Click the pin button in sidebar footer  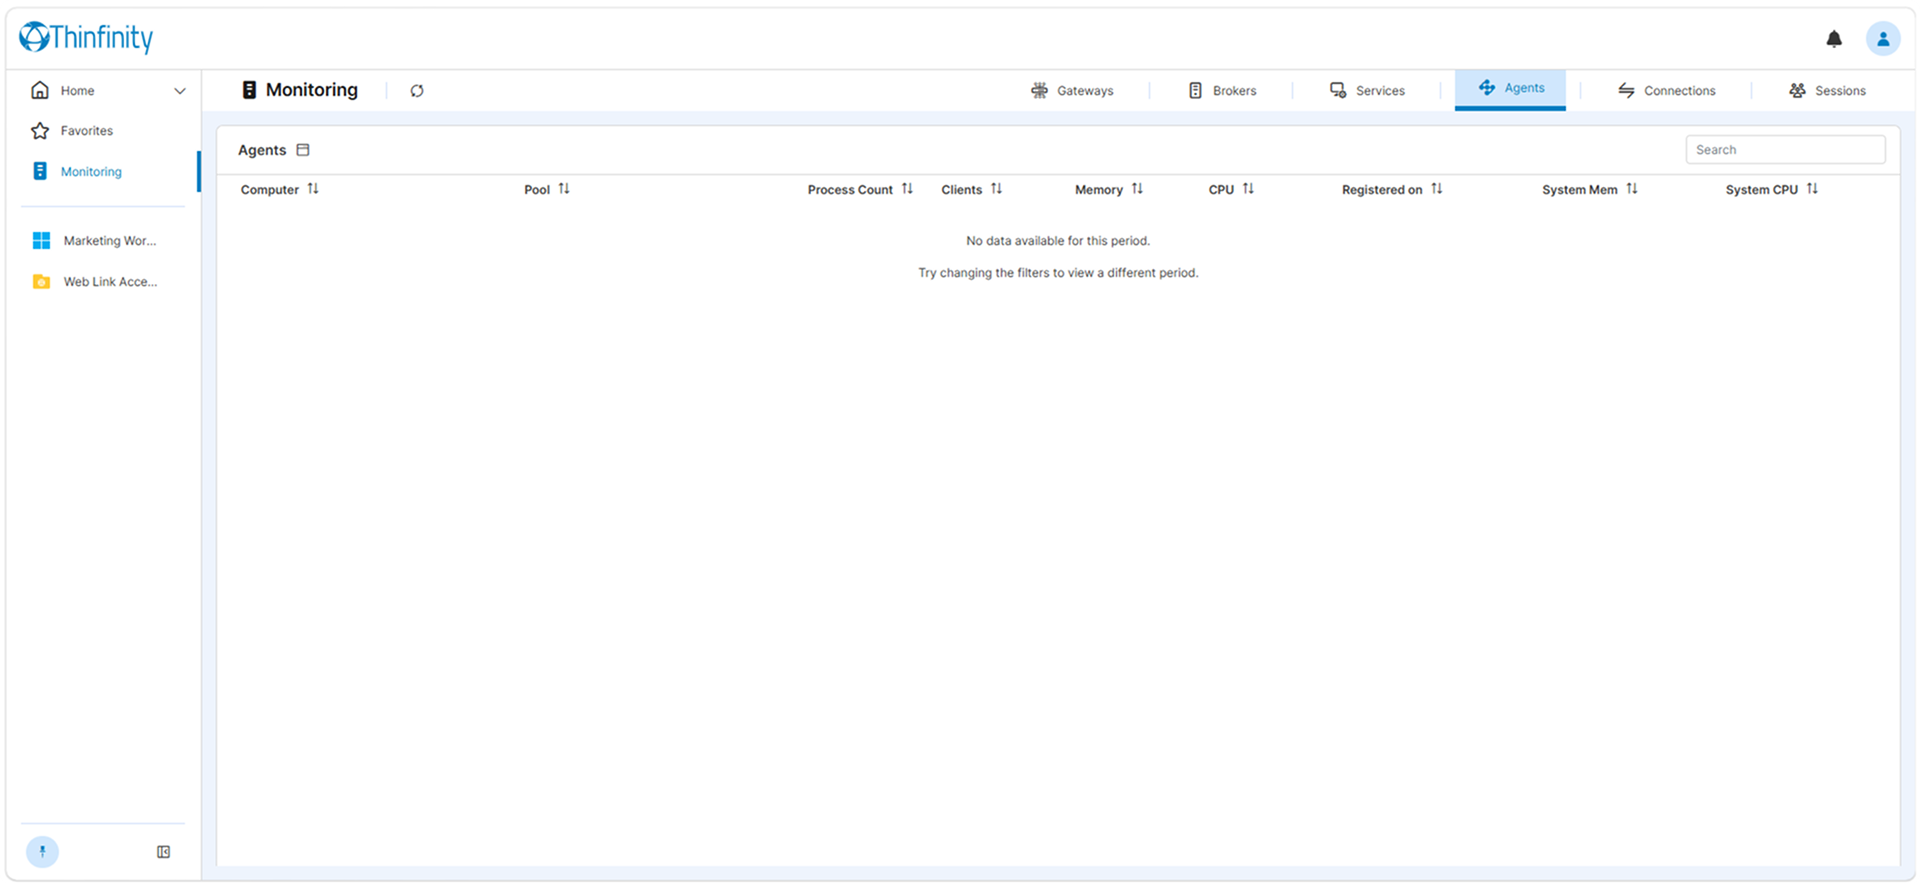pyautogui.click(x=42, y=852)
